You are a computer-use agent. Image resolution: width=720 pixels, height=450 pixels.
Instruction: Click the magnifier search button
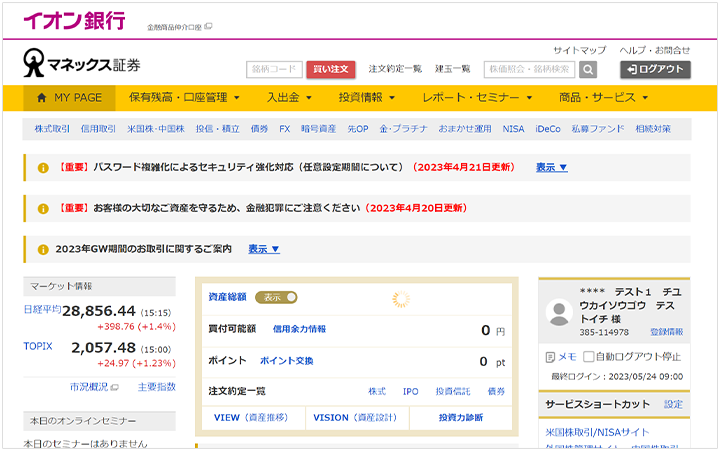click(x=588, y=70)
